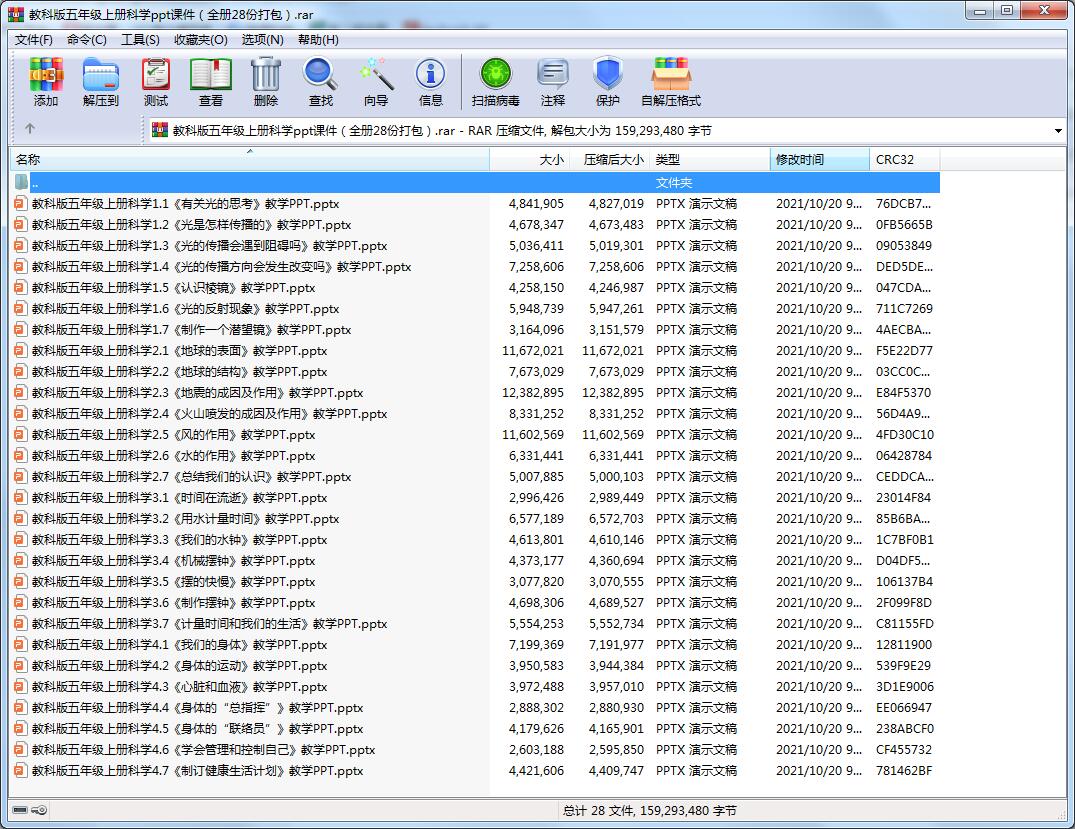The image size is (1075, 829).
Task: Click pptx icon of file 1.1《有关光的思考》
Action: coord(21,204)
